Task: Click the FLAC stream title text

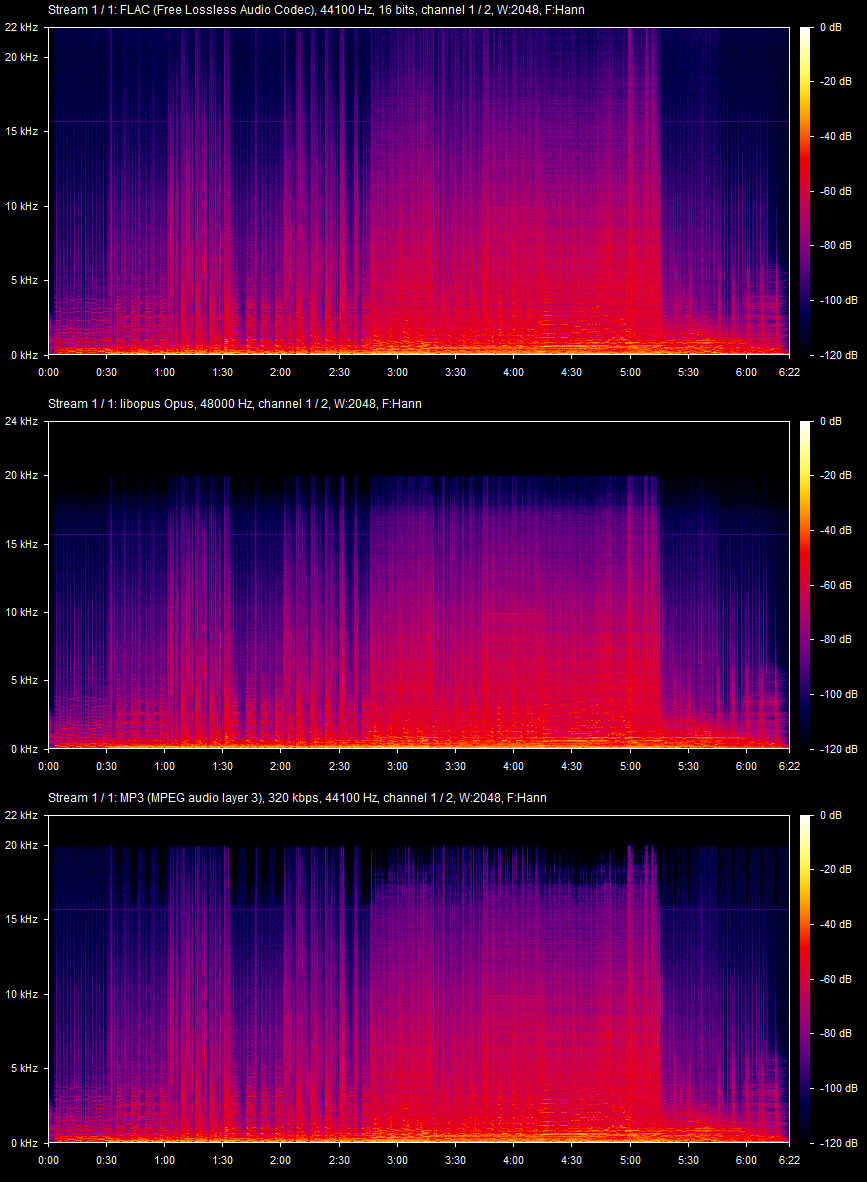Action: click(x=316, y=10)
